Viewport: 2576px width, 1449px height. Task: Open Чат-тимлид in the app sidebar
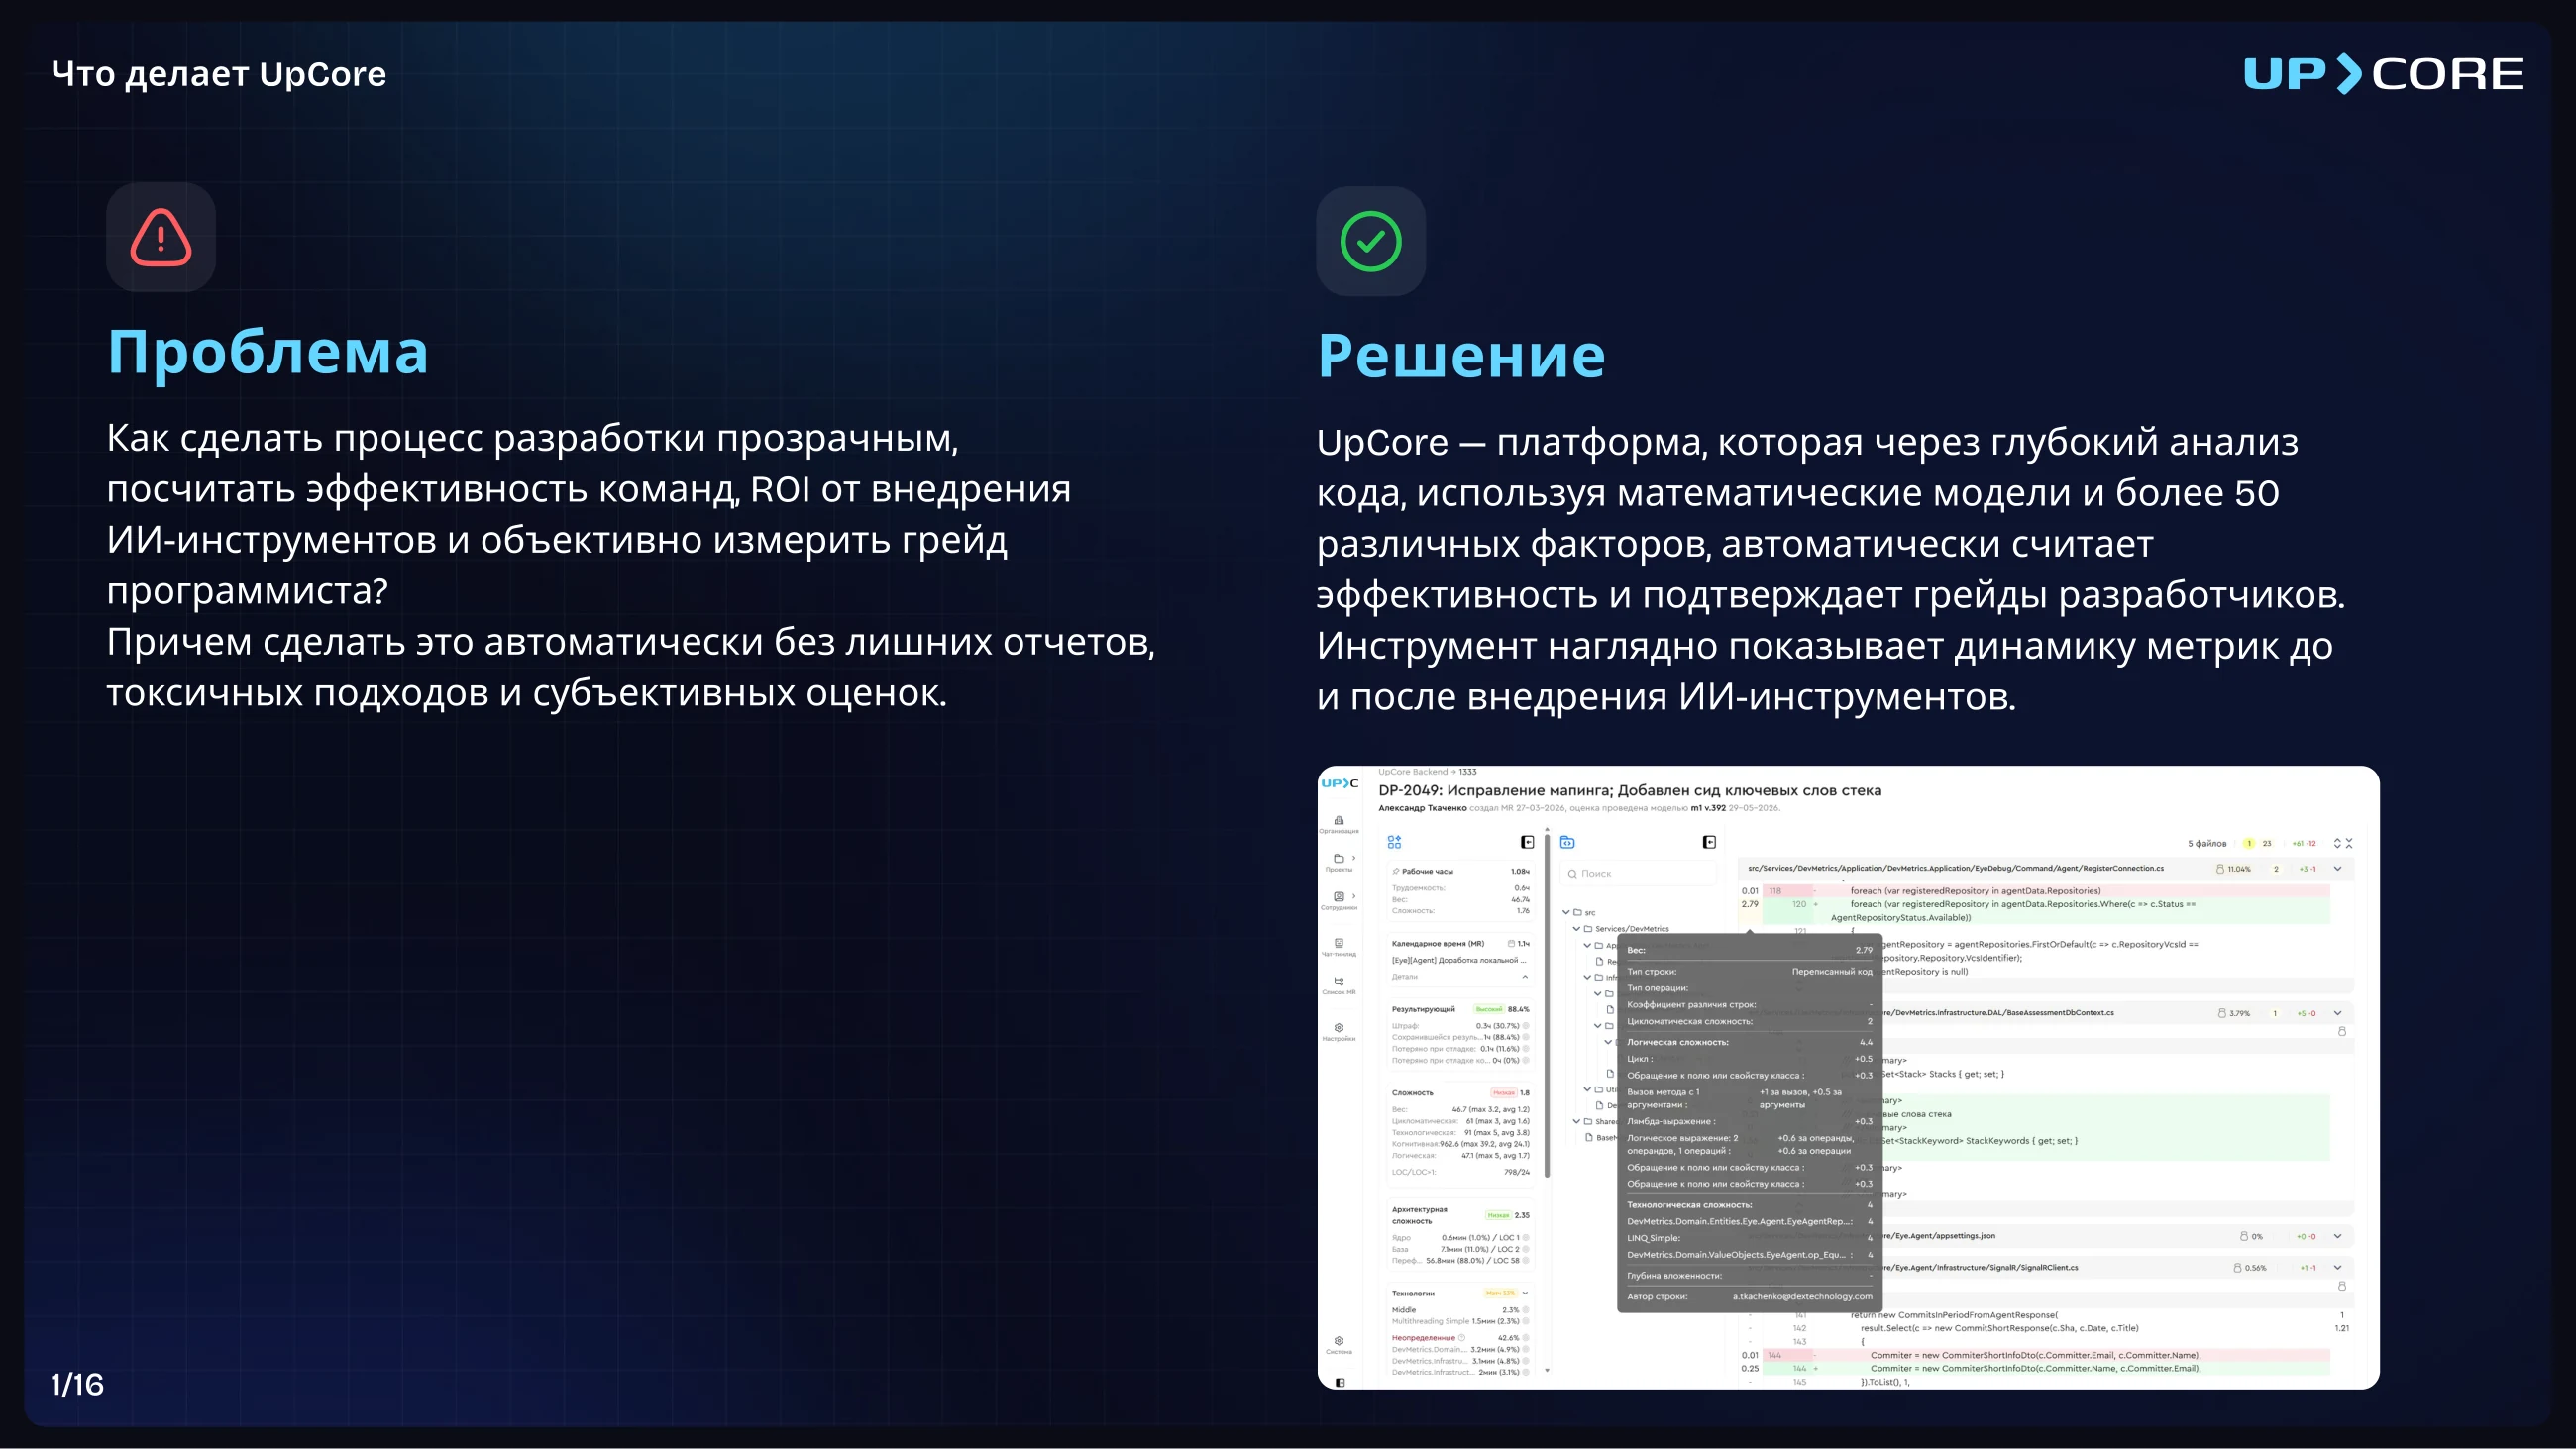click(x=1339, y=947)
